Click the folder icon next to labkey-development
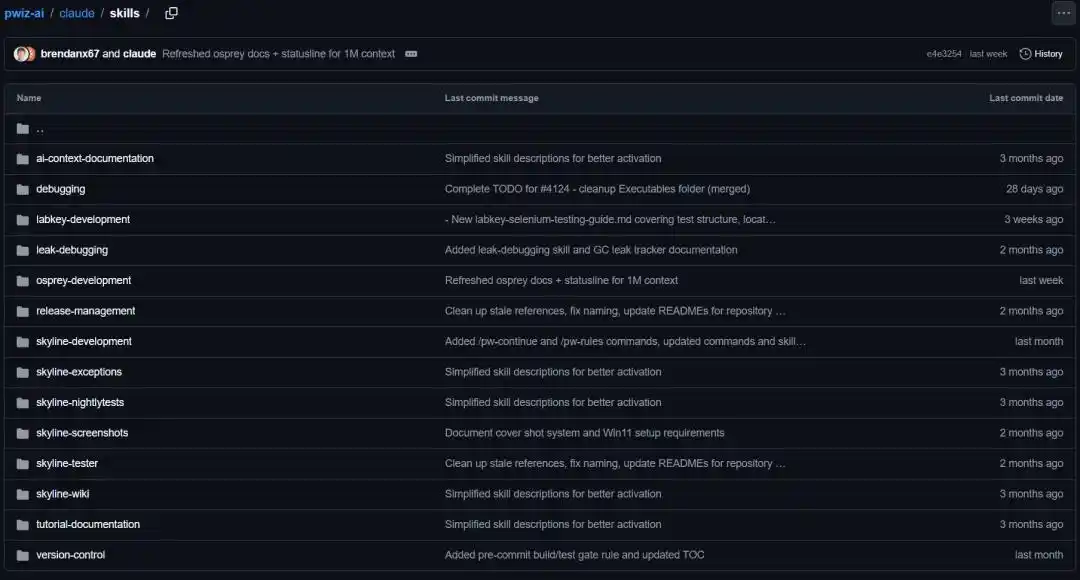The width and height of the screenshot is (1080, 580). click(22, 220)
